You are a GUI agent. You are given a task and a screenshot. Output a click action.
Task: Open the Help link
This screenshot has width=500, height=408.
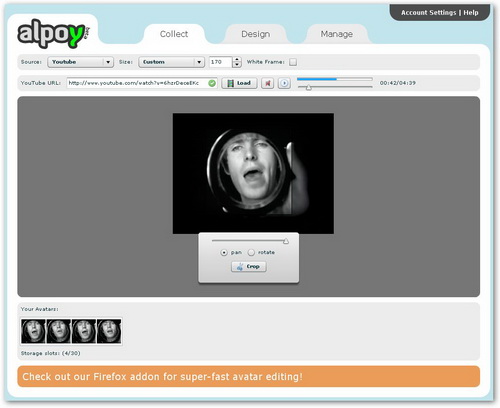471,13
